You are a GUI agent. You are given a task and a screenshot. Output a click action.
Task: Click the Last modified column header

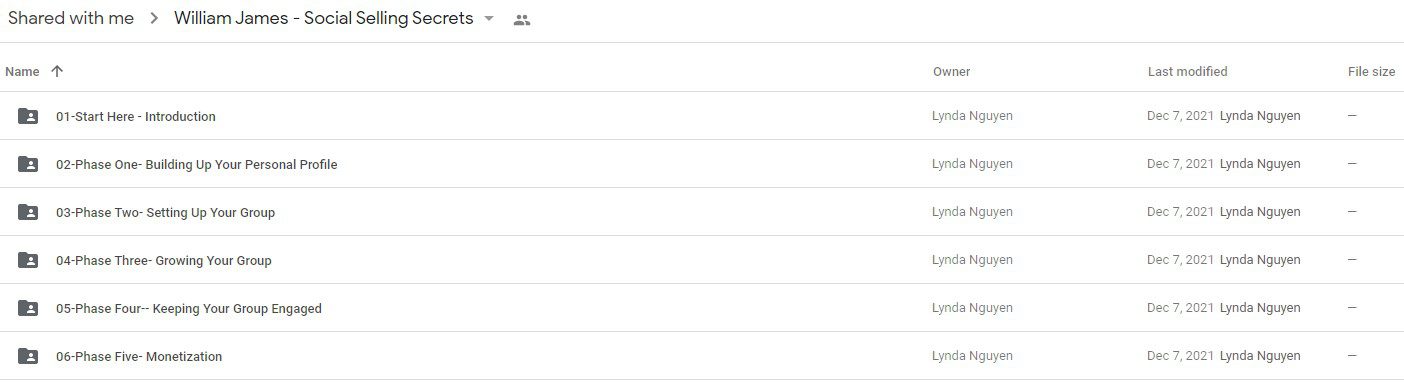[x=1187, y=71]
